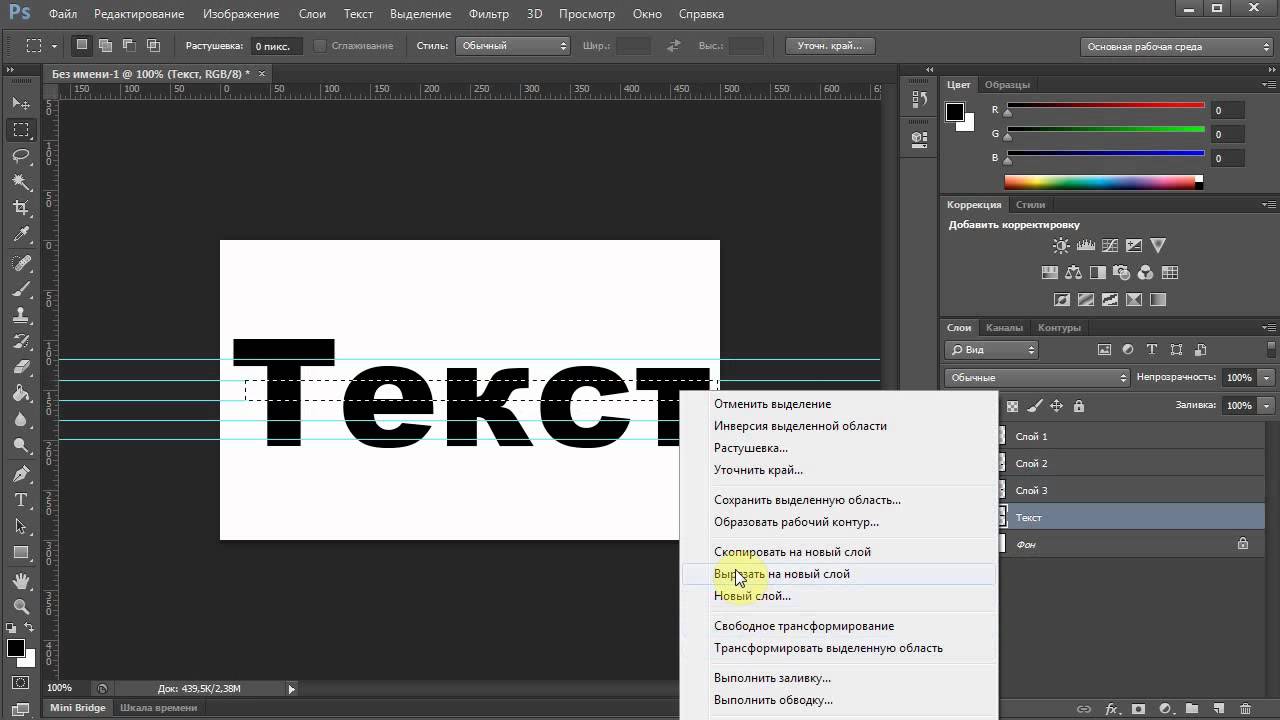Screen dimensions: 1280x720
Task: Select the Magic Wand tool
Action: coord(21,181)
